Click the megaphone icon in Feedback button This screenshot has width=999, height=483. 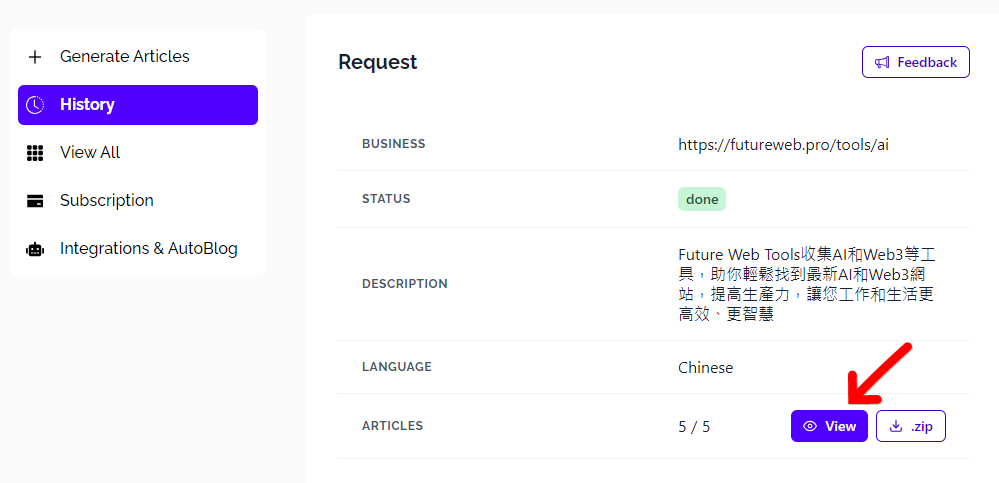[882, 62]
